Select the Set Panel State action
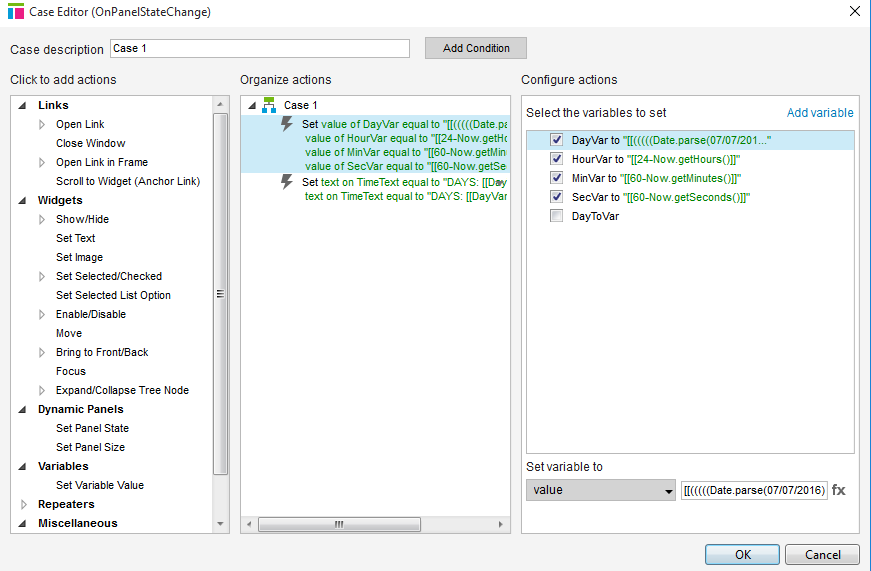Viewport: 871px width, 571px height. [x=92, y=428]
